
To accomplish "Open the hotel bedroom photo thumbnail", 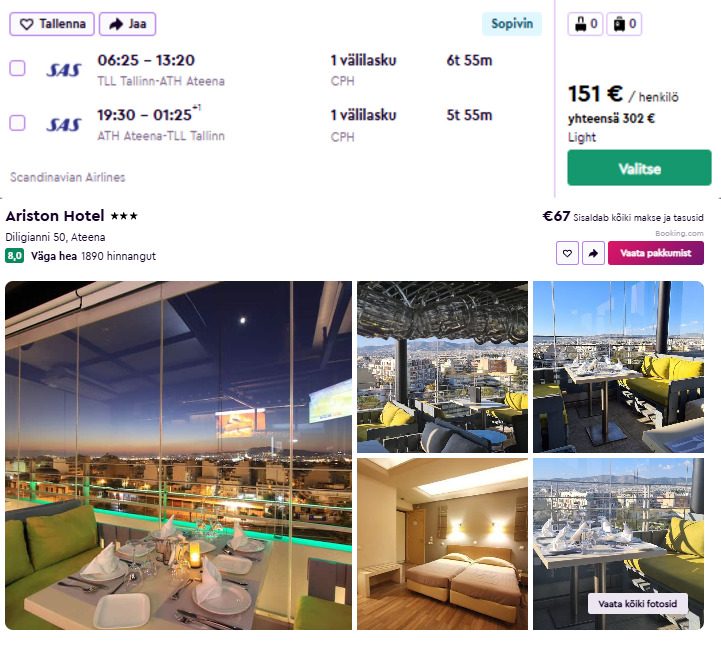I will pyautogui.click(x=442, y=544).
